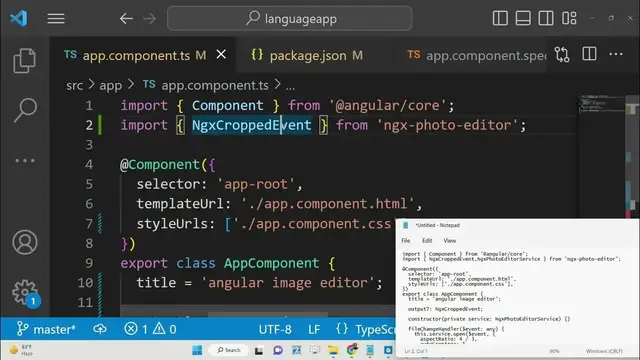Click the 'ngx-photo-editor' string
The image size is (640, 360).
(447, 125)
